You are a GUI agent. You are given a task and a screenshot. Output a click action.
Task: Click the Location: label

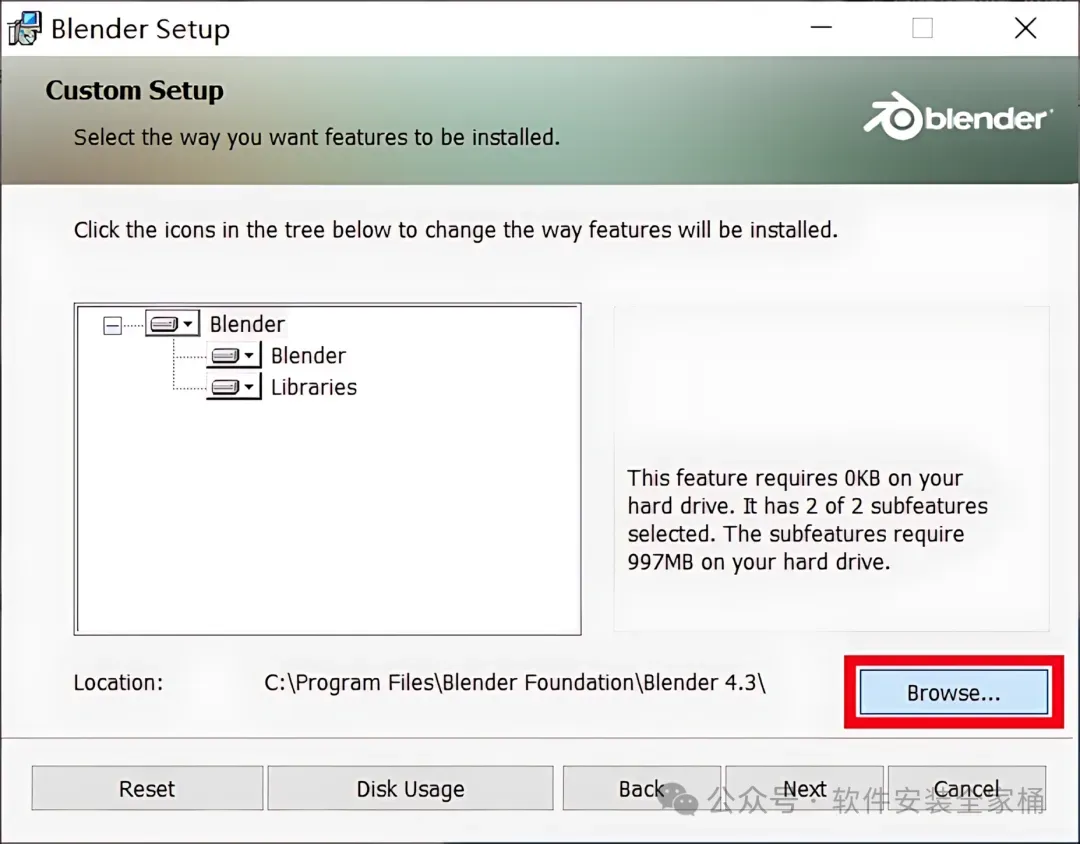pyautogui.click(x=118, y=683)
